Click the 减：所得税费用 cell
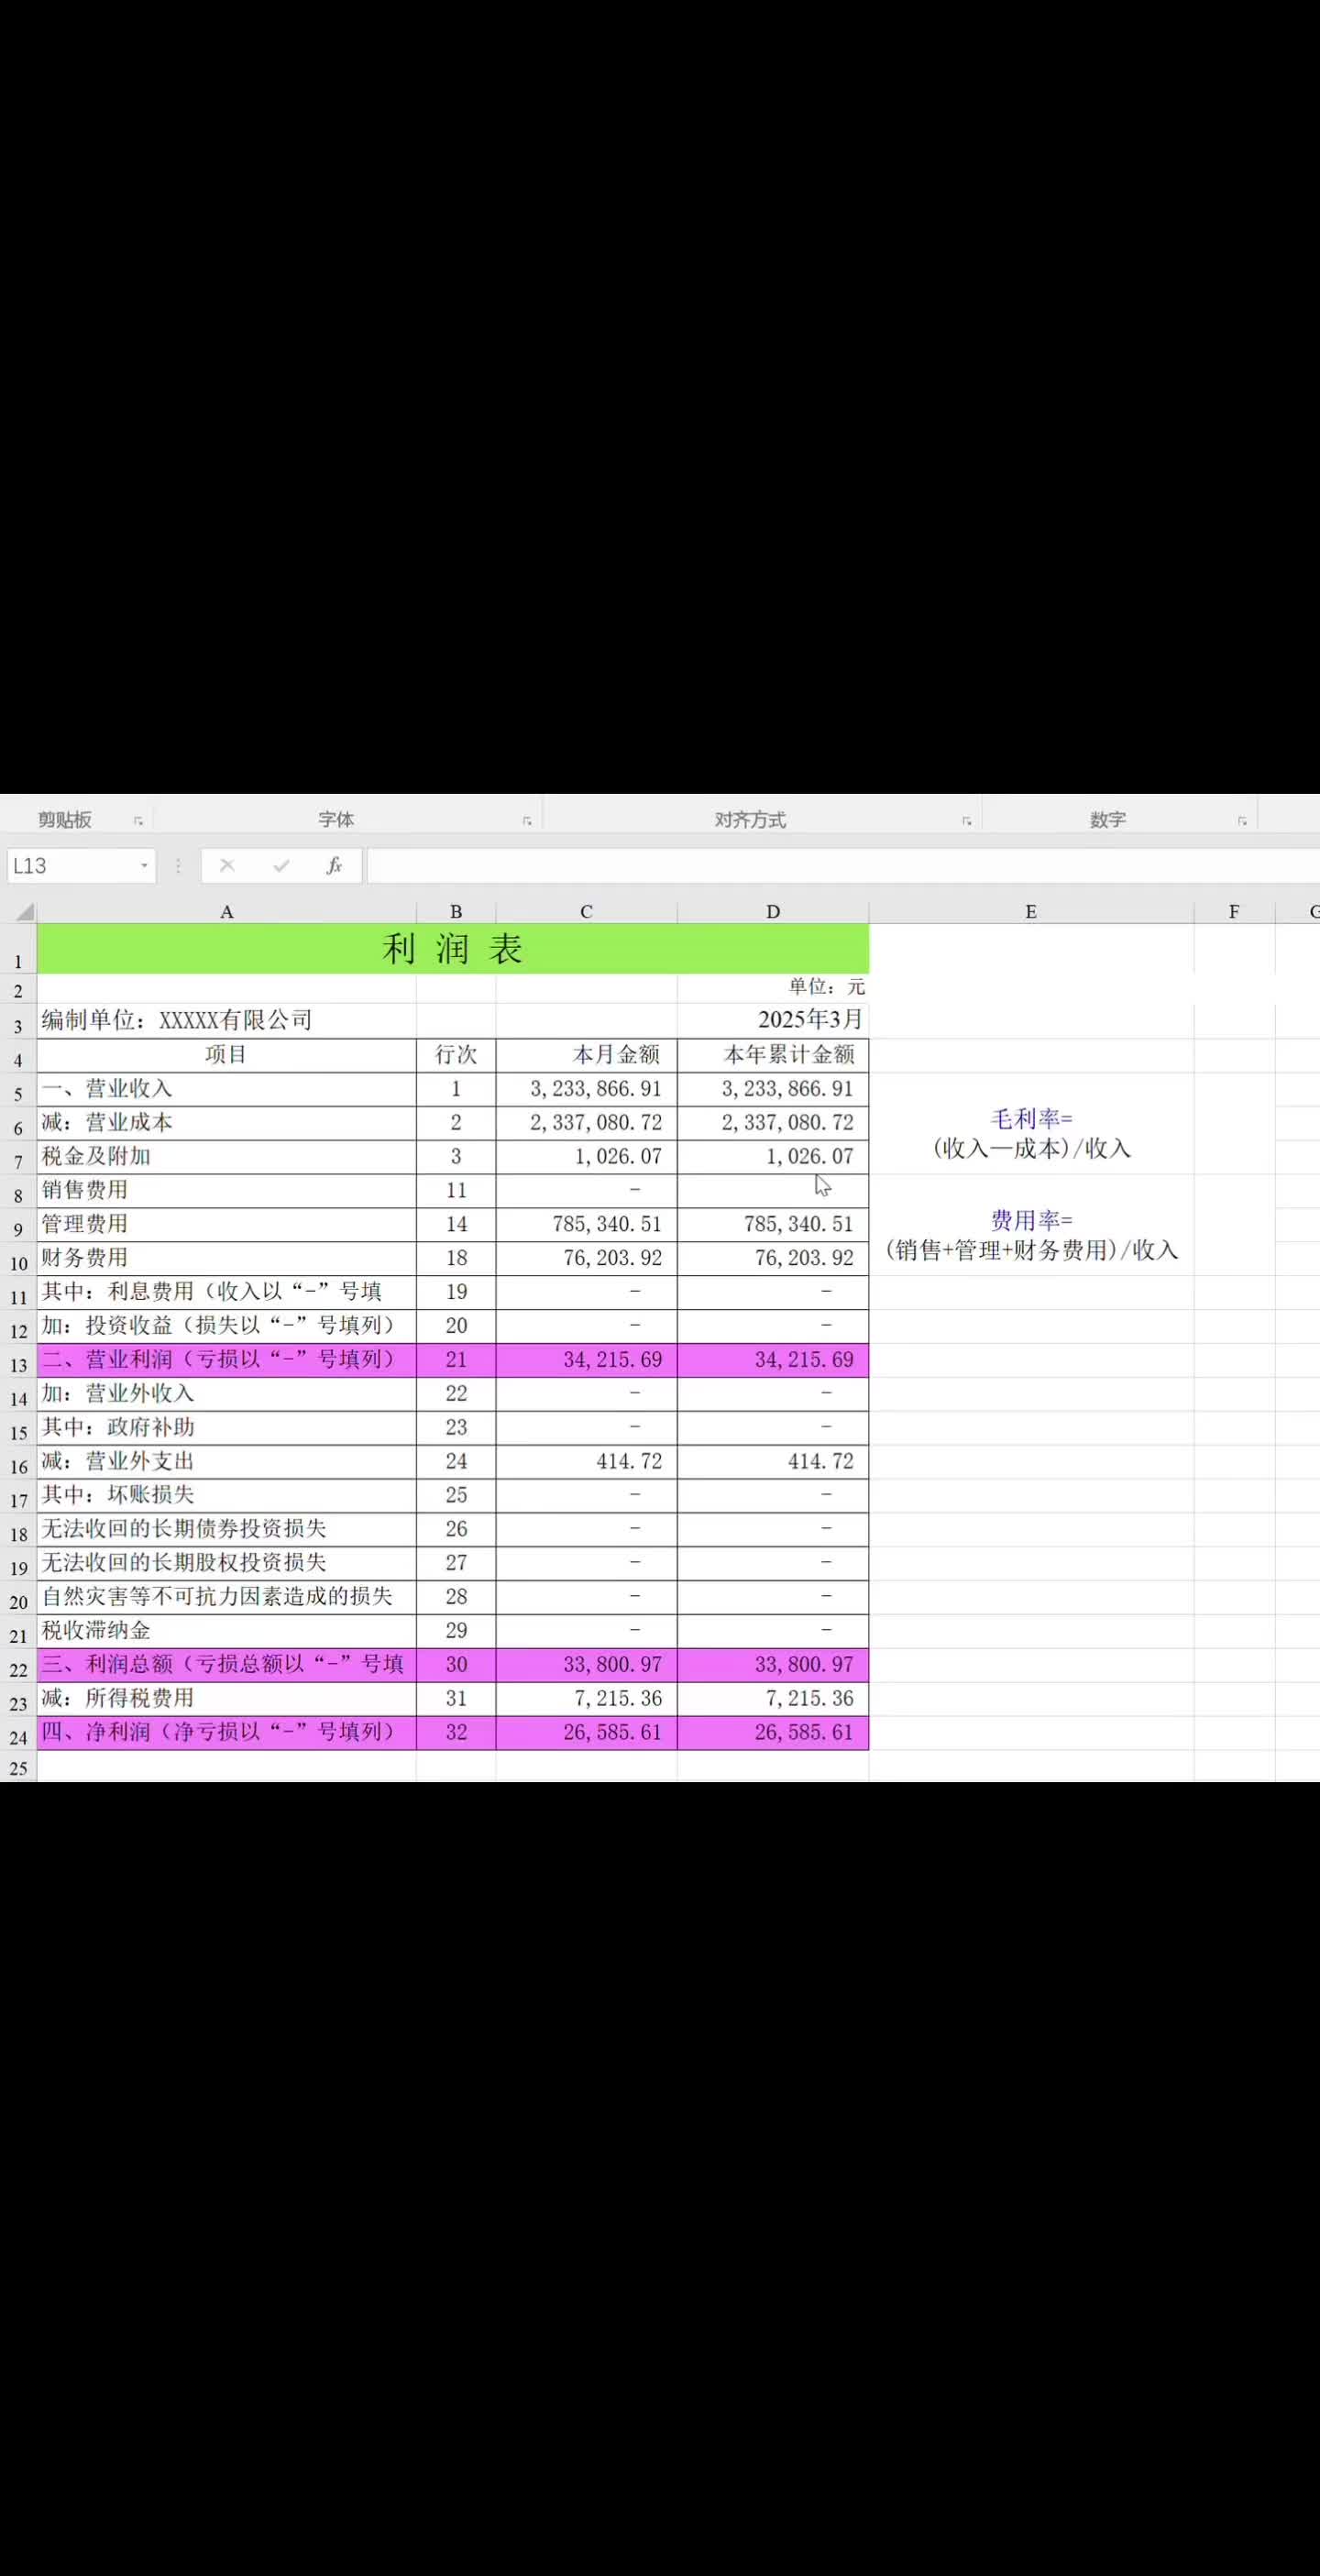The image size is (1320, 2576). pos(227,1699)
